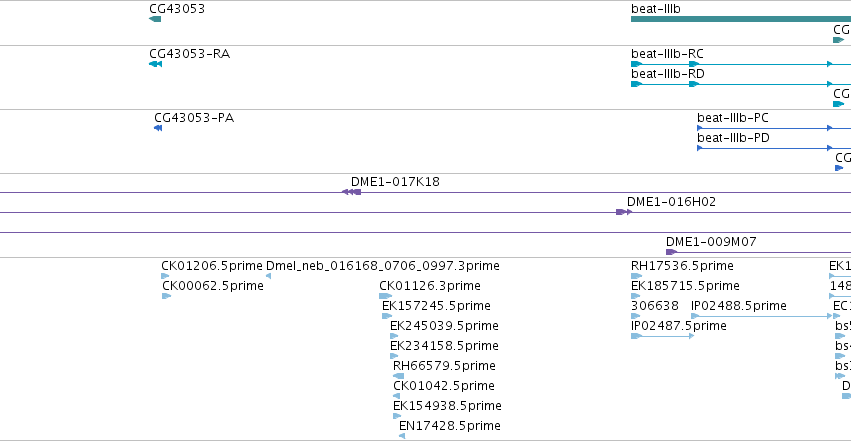Screen dimensions: 851x441
Task: Select the DME1-016H02 clone arrow glyph
Action: point(624,213)
